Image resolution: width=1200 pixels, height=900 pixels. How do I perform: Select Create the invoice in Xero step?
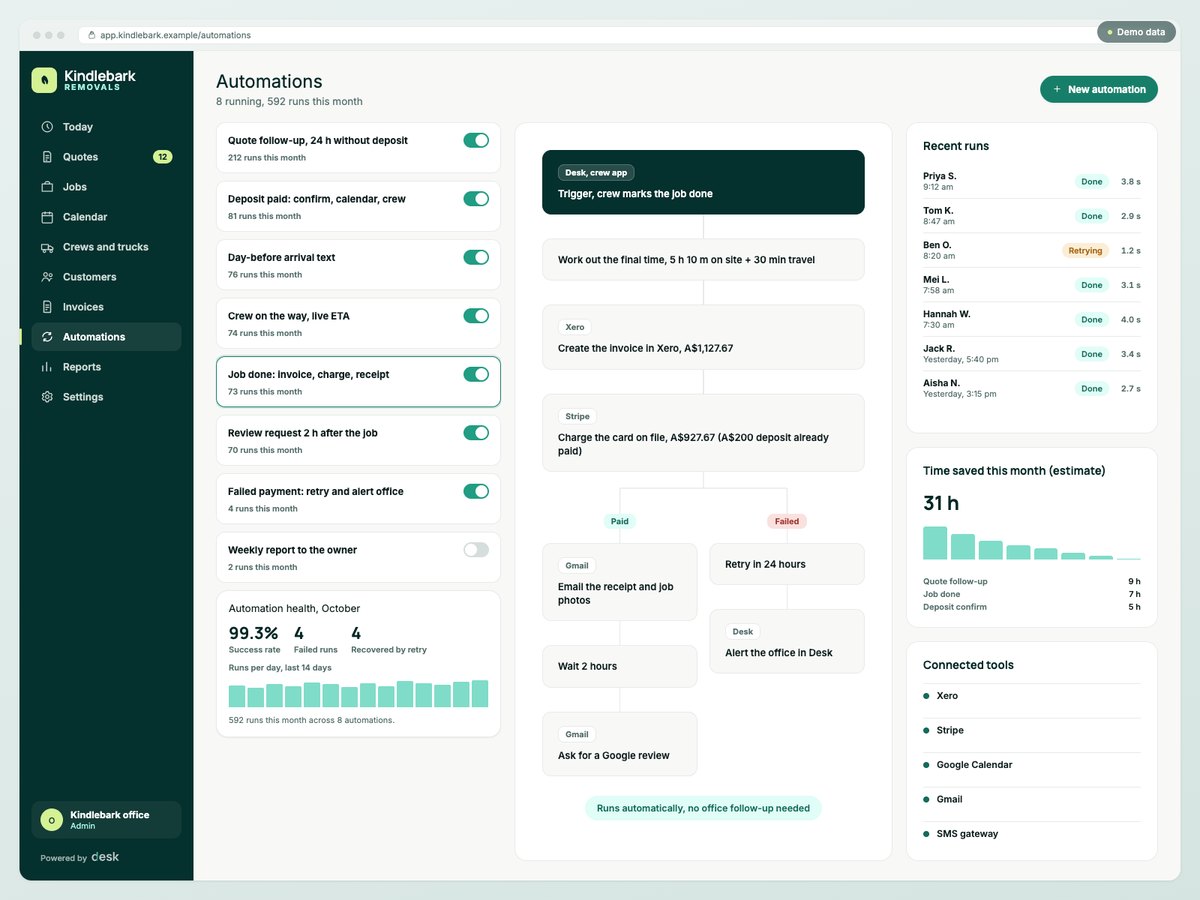pyautogui.click(x=703, y=337)
